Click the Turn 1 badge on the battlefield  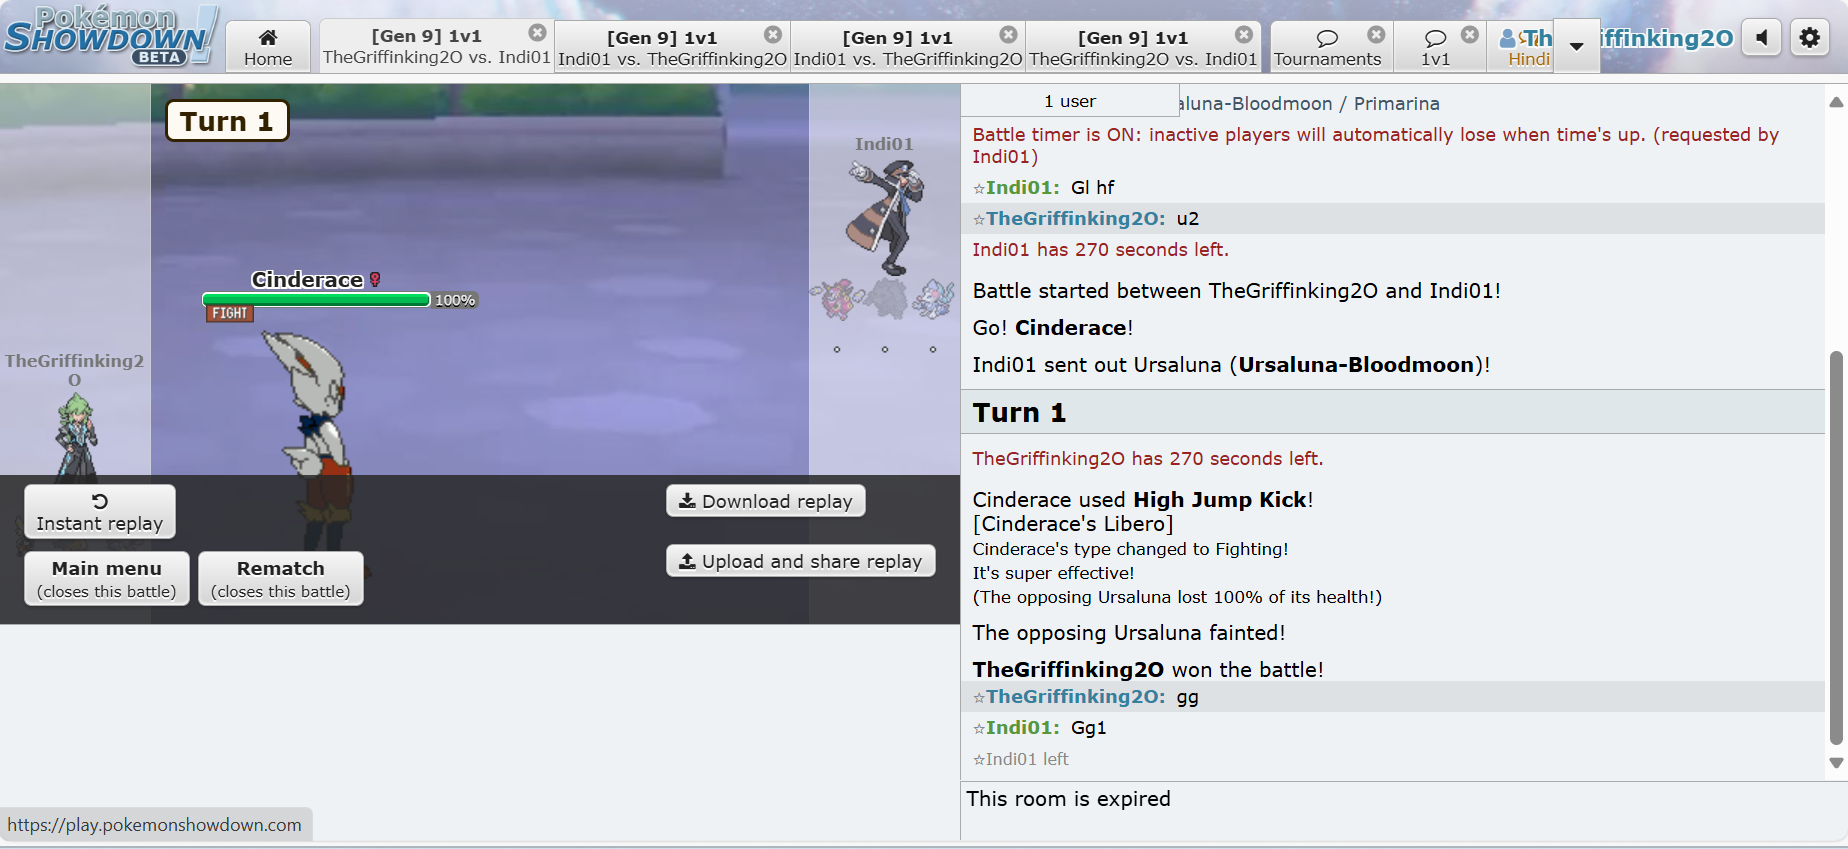[227, 121]
